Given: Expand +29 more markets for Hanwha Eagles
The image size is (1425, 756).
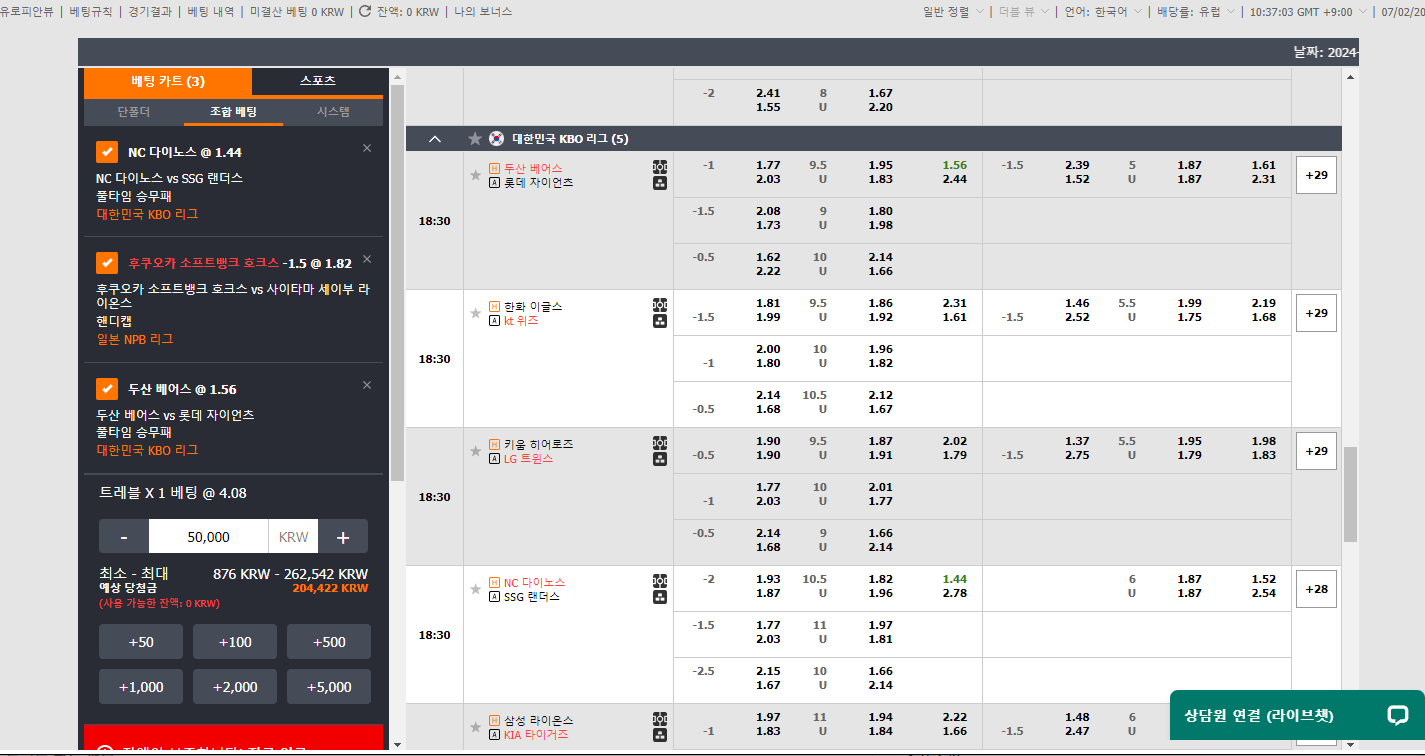Looking at the screenshot, I should [1316, 313].
